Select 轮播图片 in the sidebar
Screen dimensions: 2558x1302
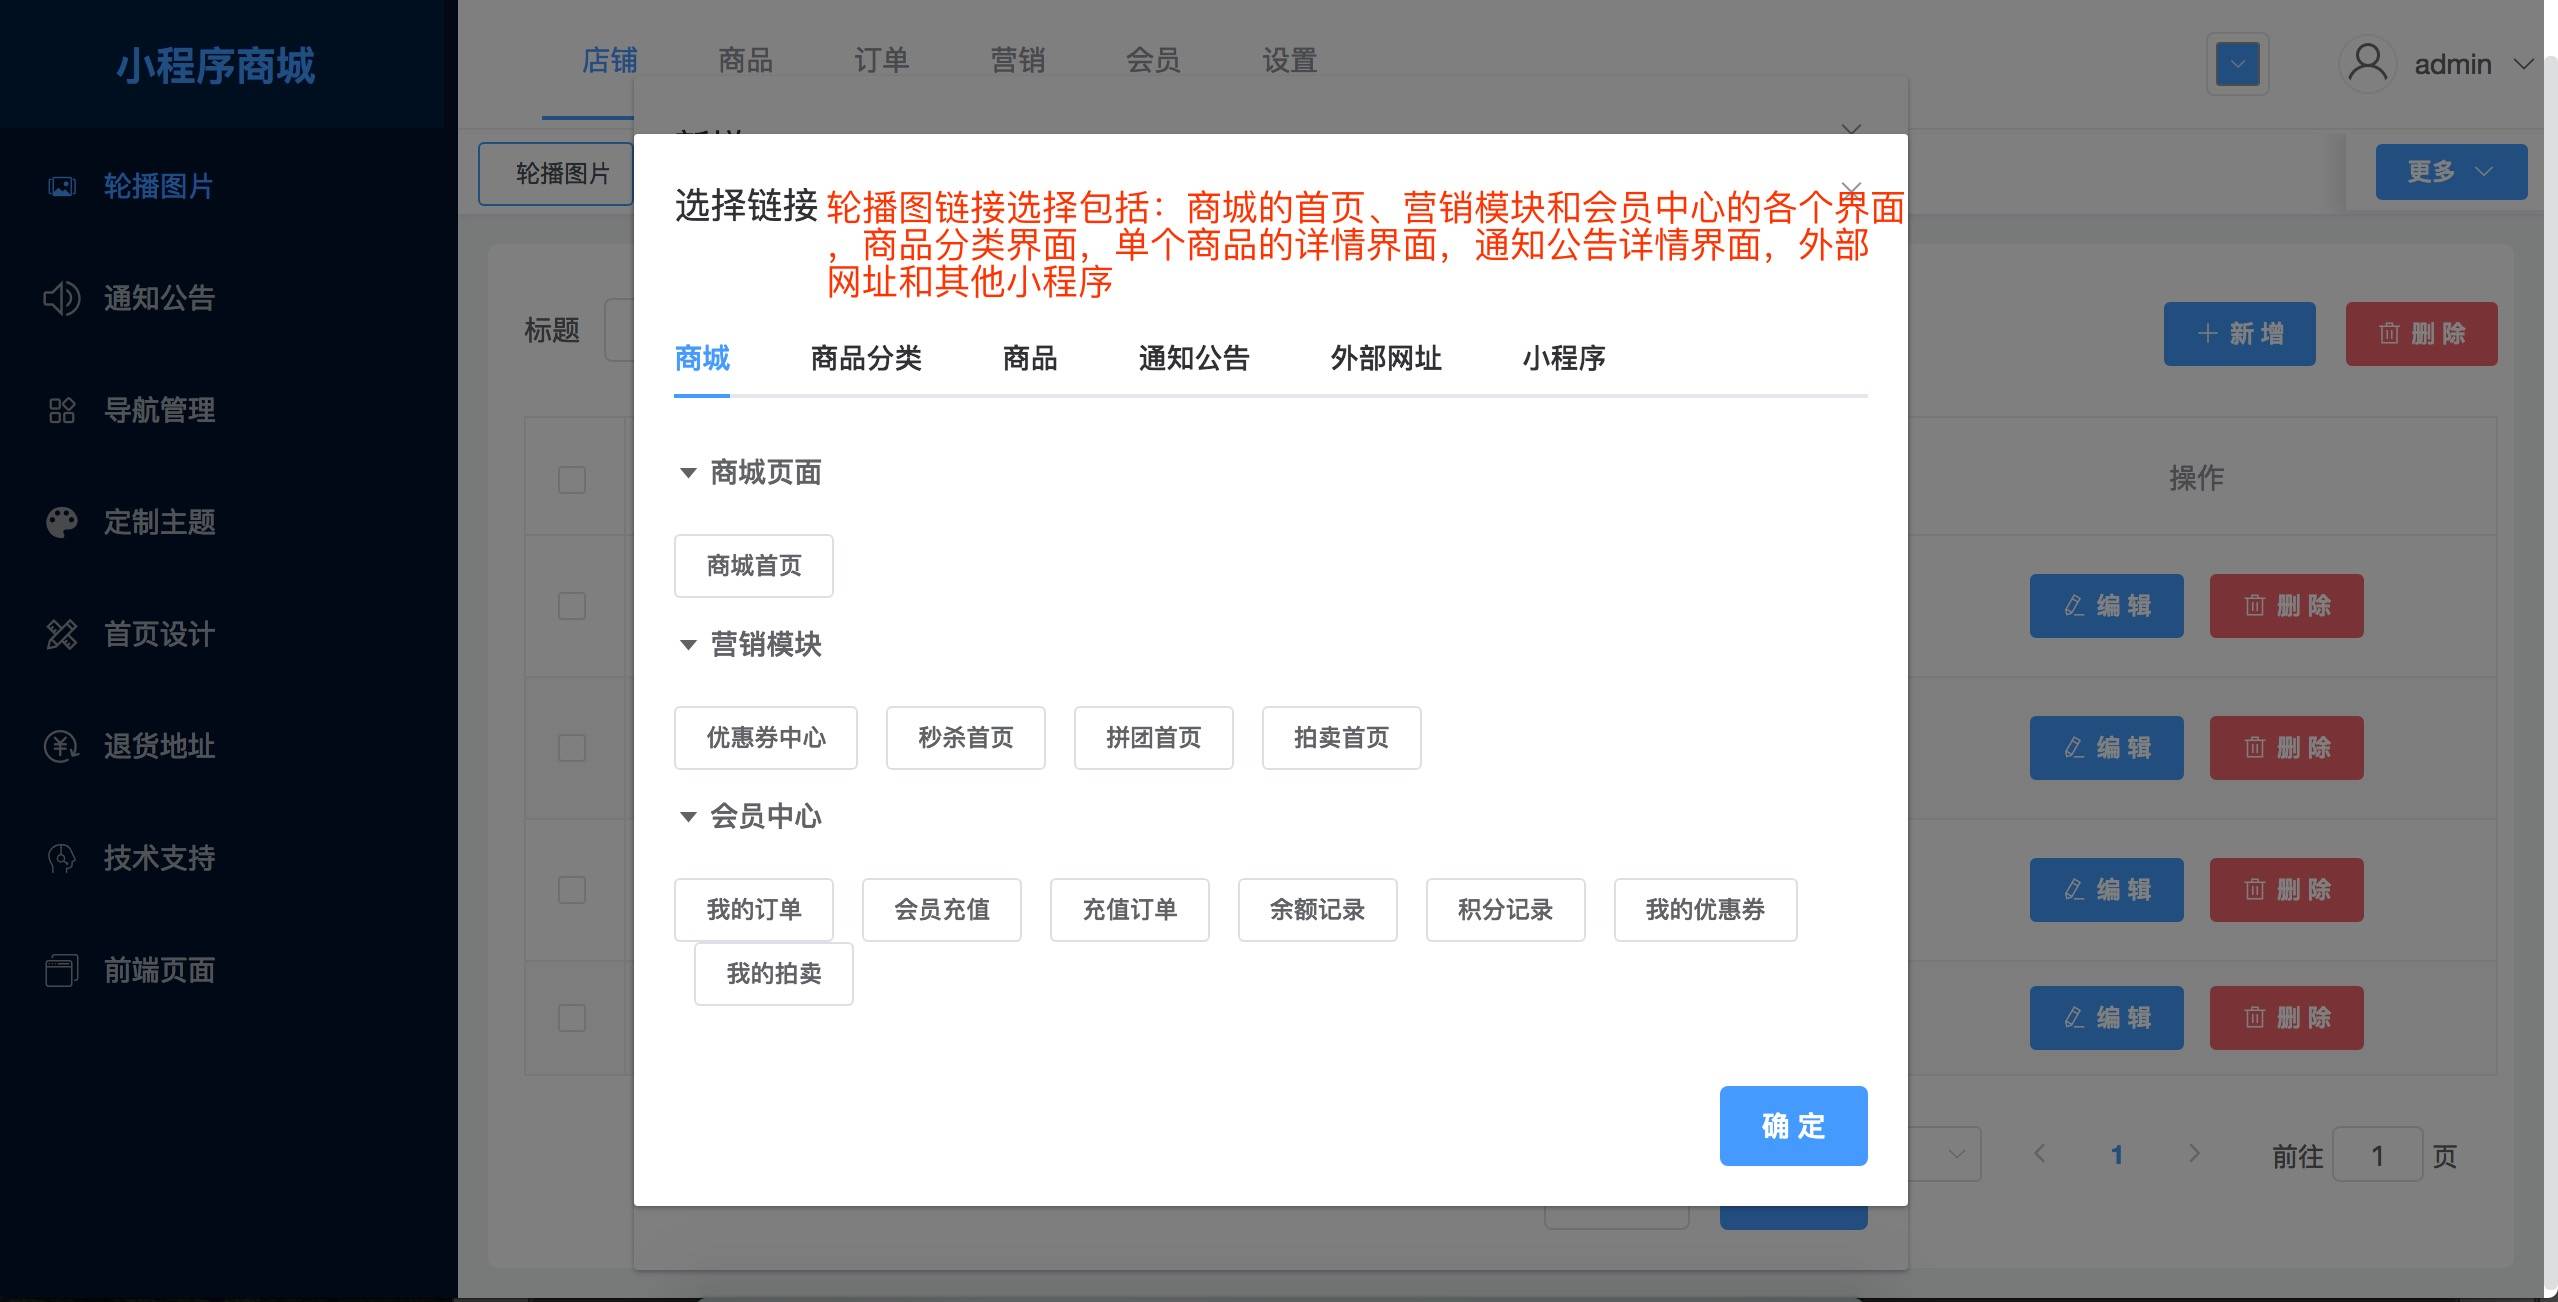(x=157, y=186)
